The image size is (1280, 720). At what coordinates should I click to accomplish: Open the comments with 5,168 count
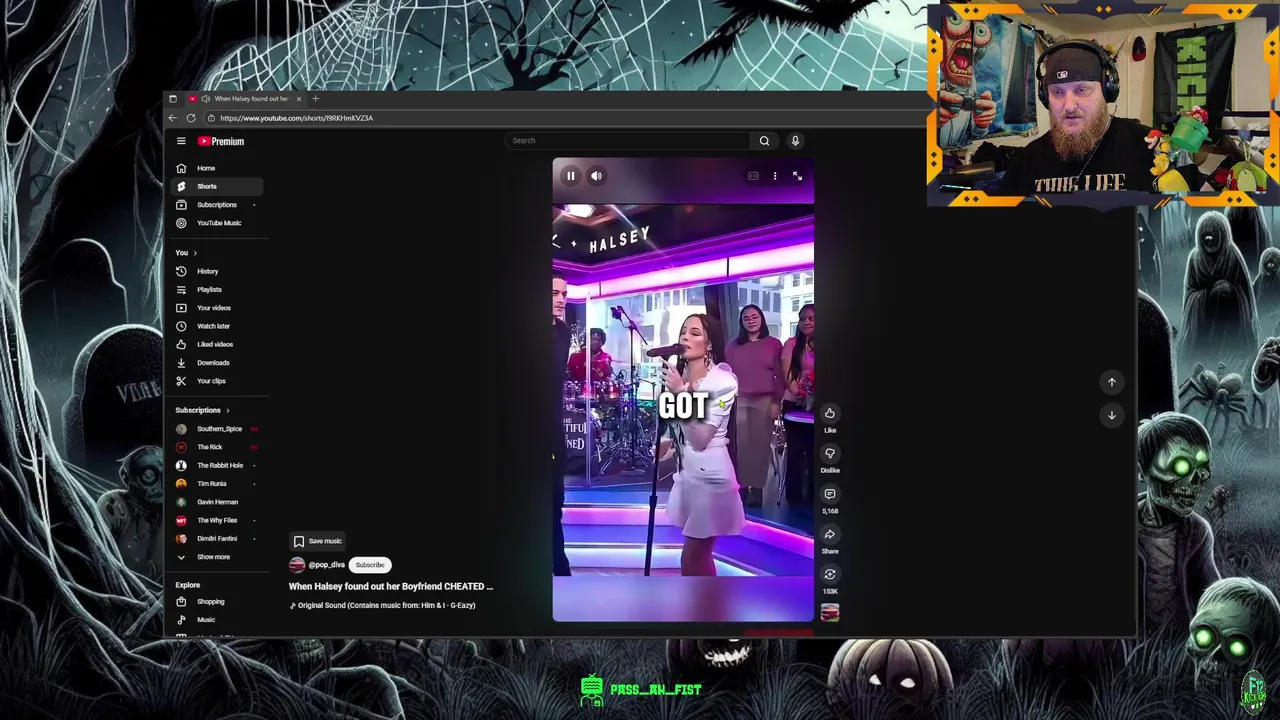point(830,494)
